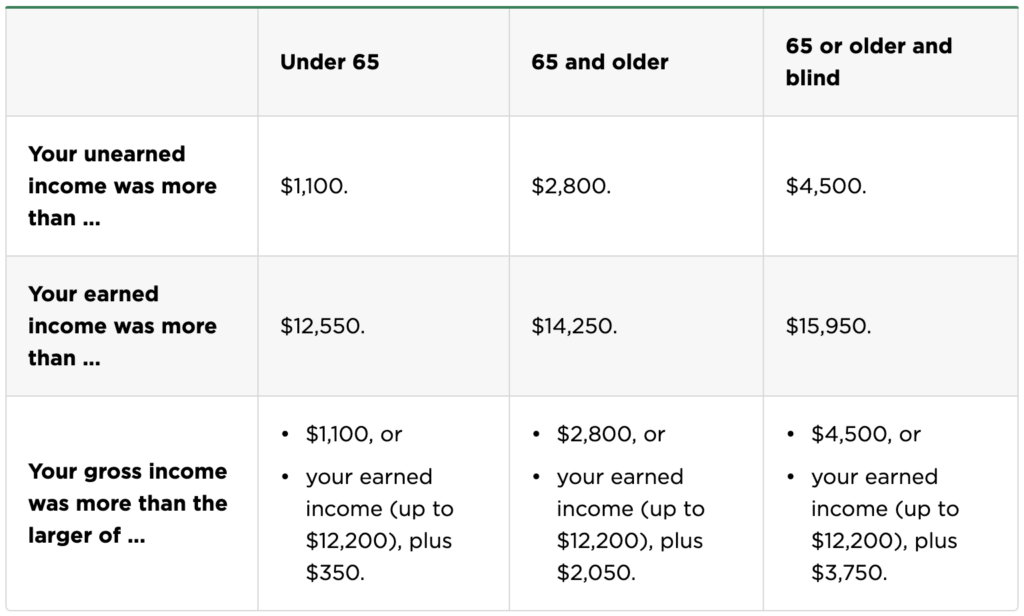Click the '$1,100, or' bullet item
The width and height of the screenshot is (1024, 616).
click(354, 434)
